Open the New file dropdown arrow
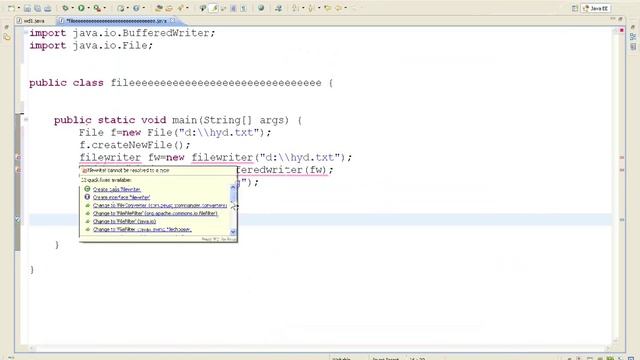Screen dimensions: 640x360 19,8
